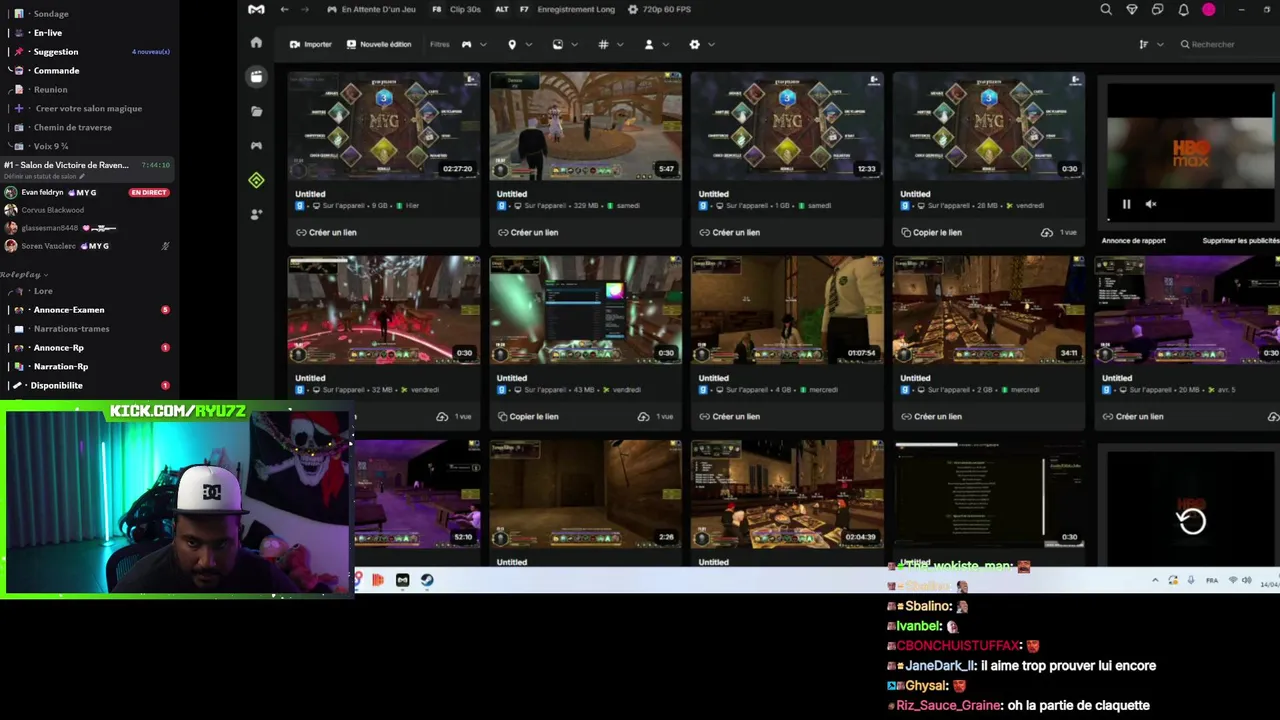The height and width of the screenshot is (720, 1280).
Task: Open the gear settings filter dropdown
Action: (702, 44)
